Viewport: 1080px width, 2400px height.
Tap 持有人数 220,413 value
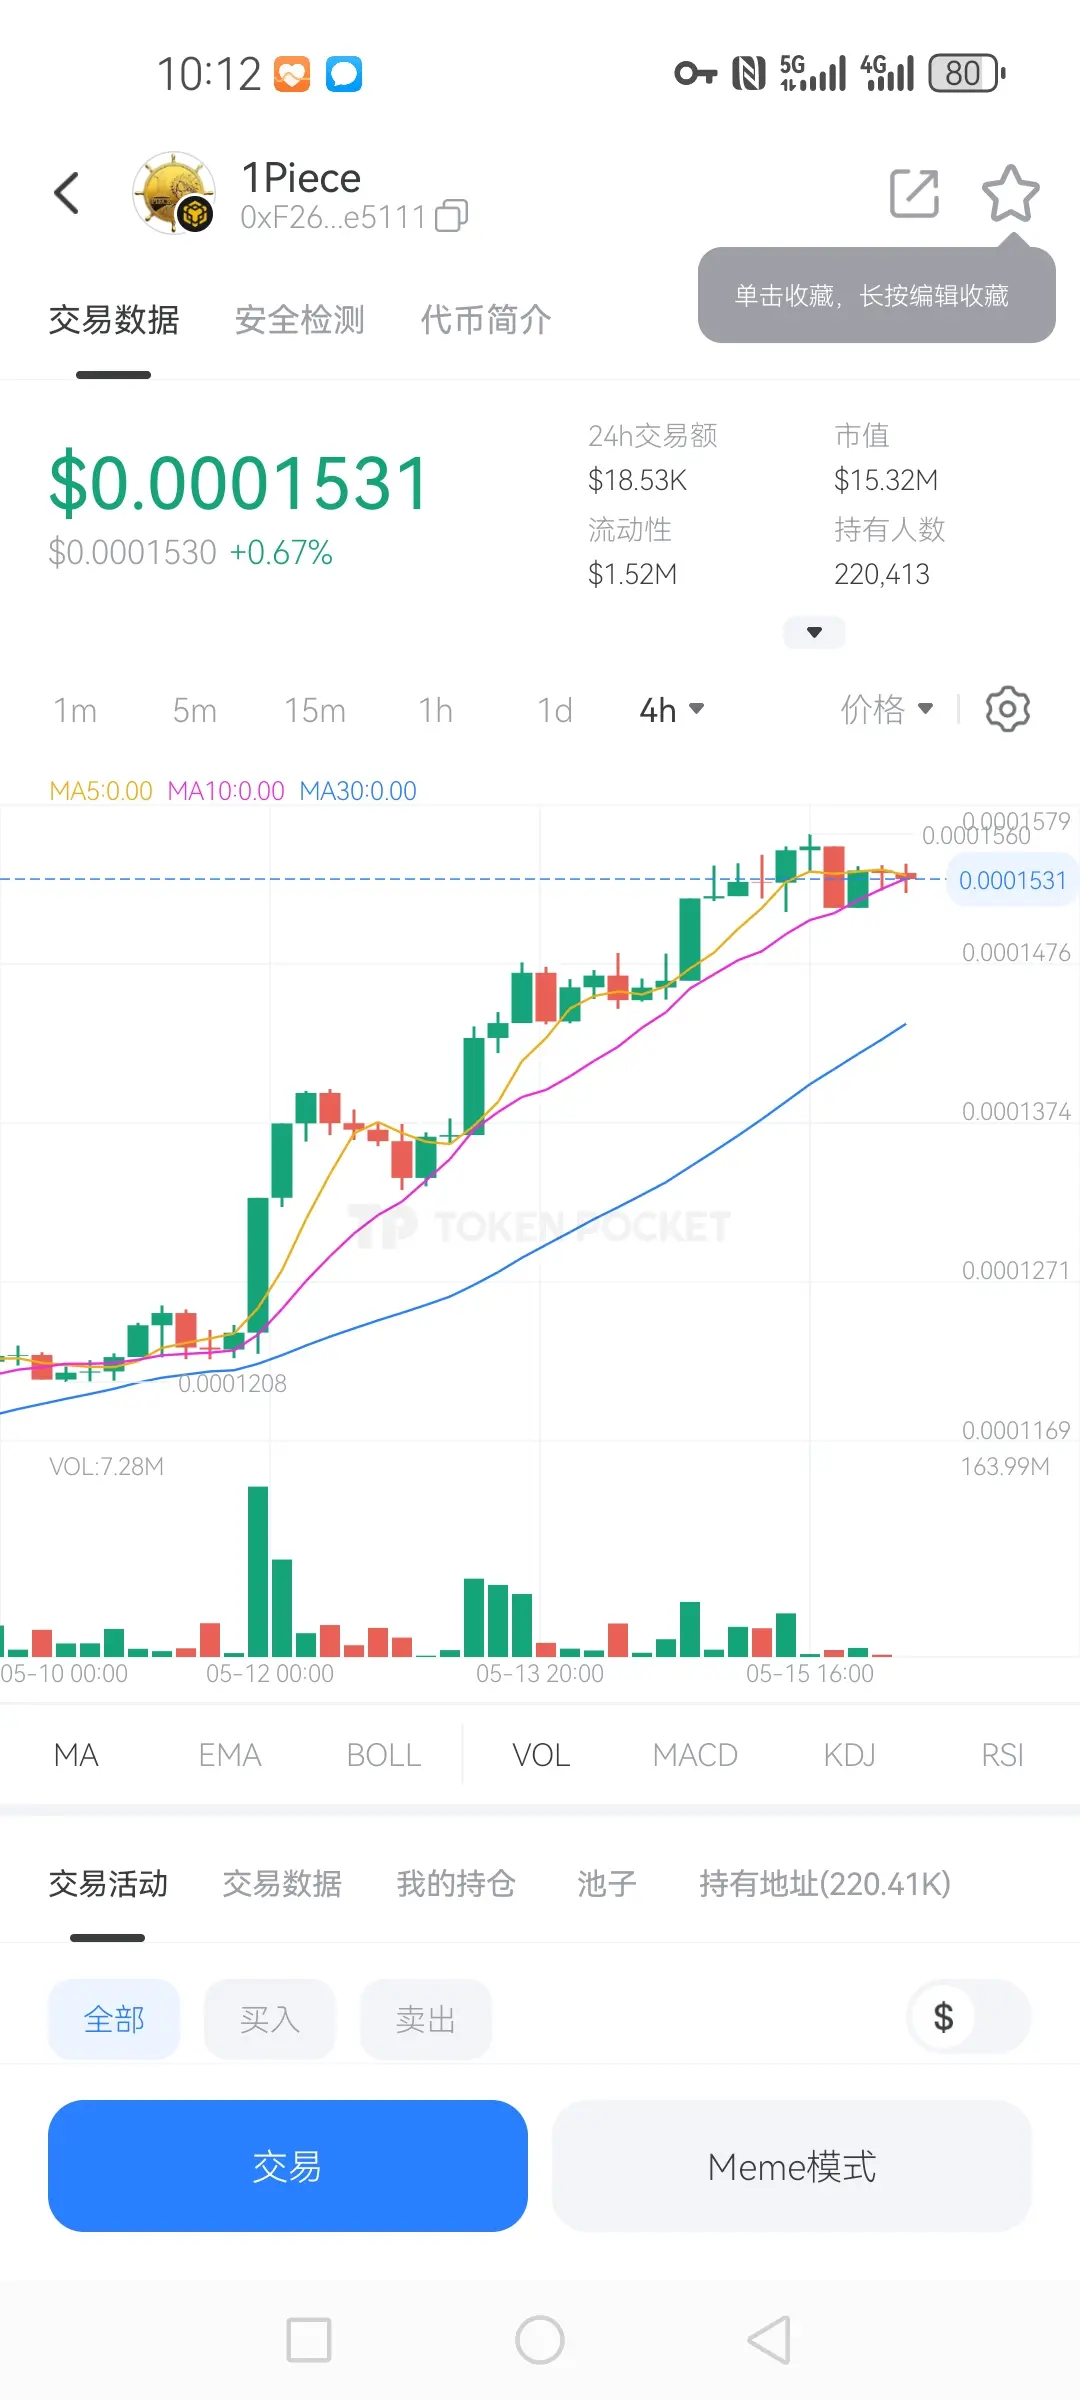tap(882, 575)
